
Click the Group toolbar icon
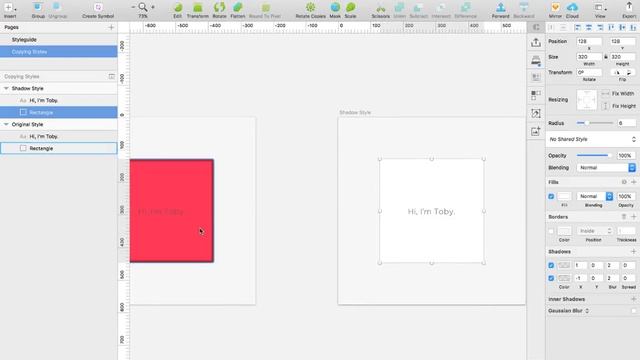pyautogui.click(x=38, y=10)
